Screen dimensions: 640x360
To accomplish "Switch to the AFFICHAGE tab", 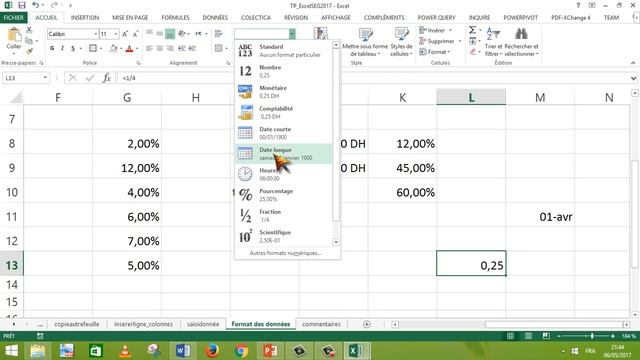I will (x=336, y=18).
